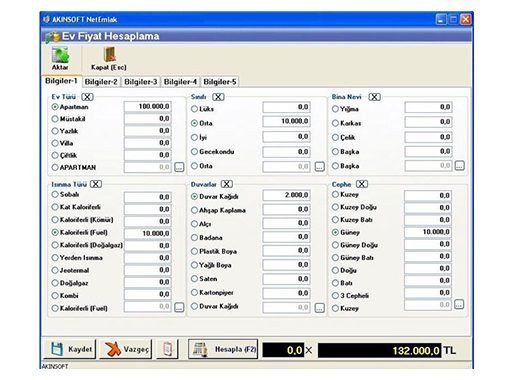Open ellipsis button in Isınma Türü last row
510x380 pixels.
pos(179,307)
